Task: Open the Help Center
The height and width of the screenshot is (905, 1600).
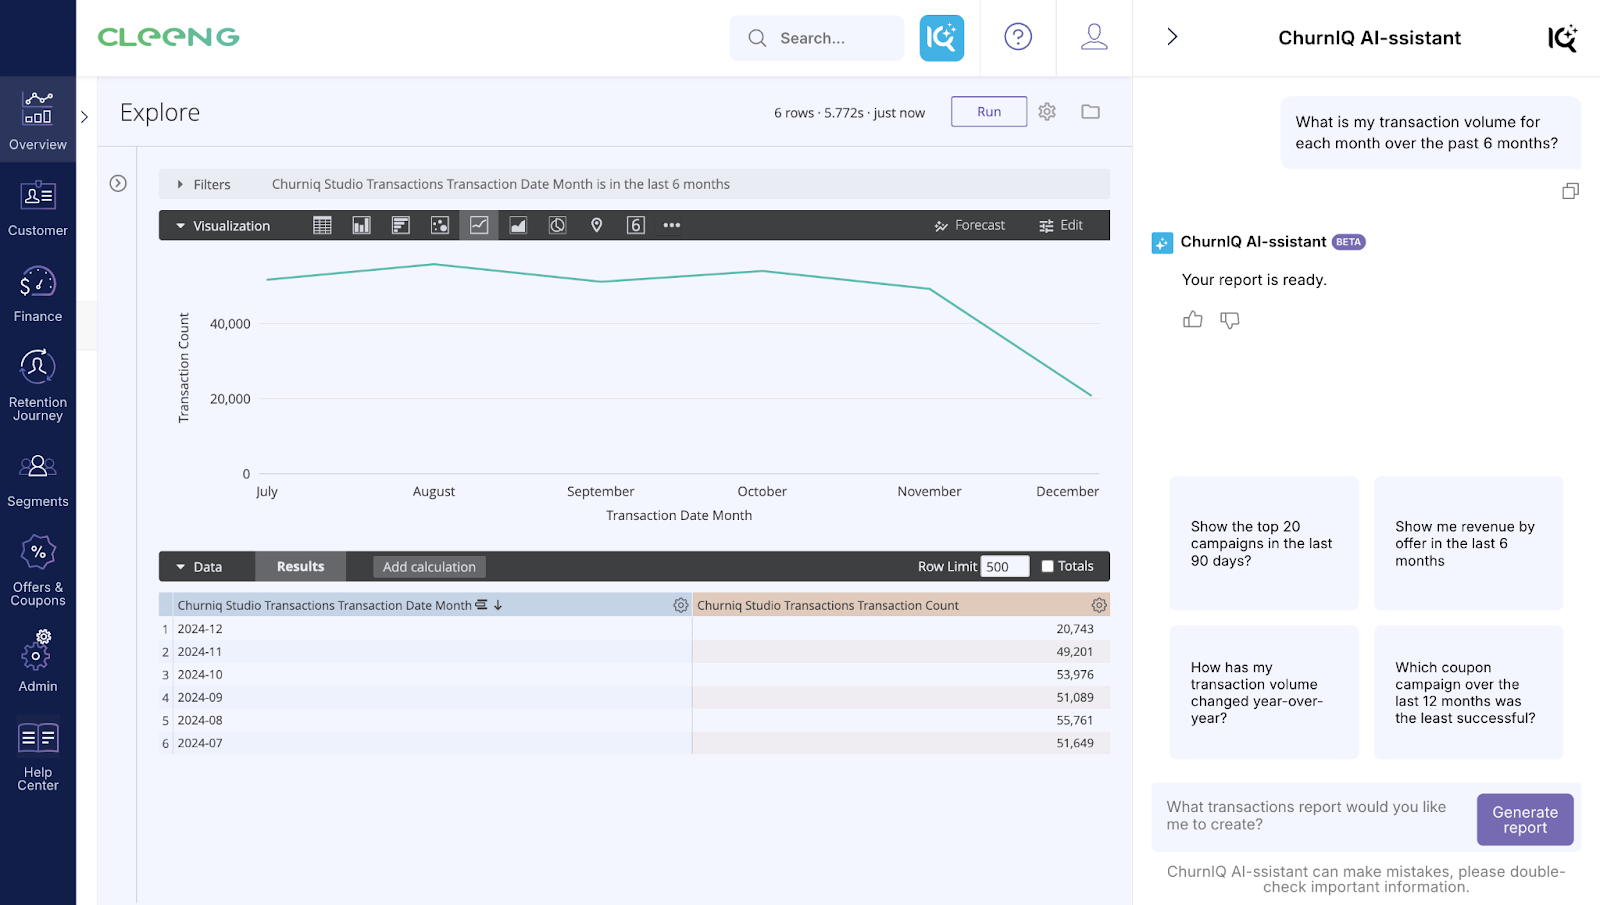Action: [38, 756]
